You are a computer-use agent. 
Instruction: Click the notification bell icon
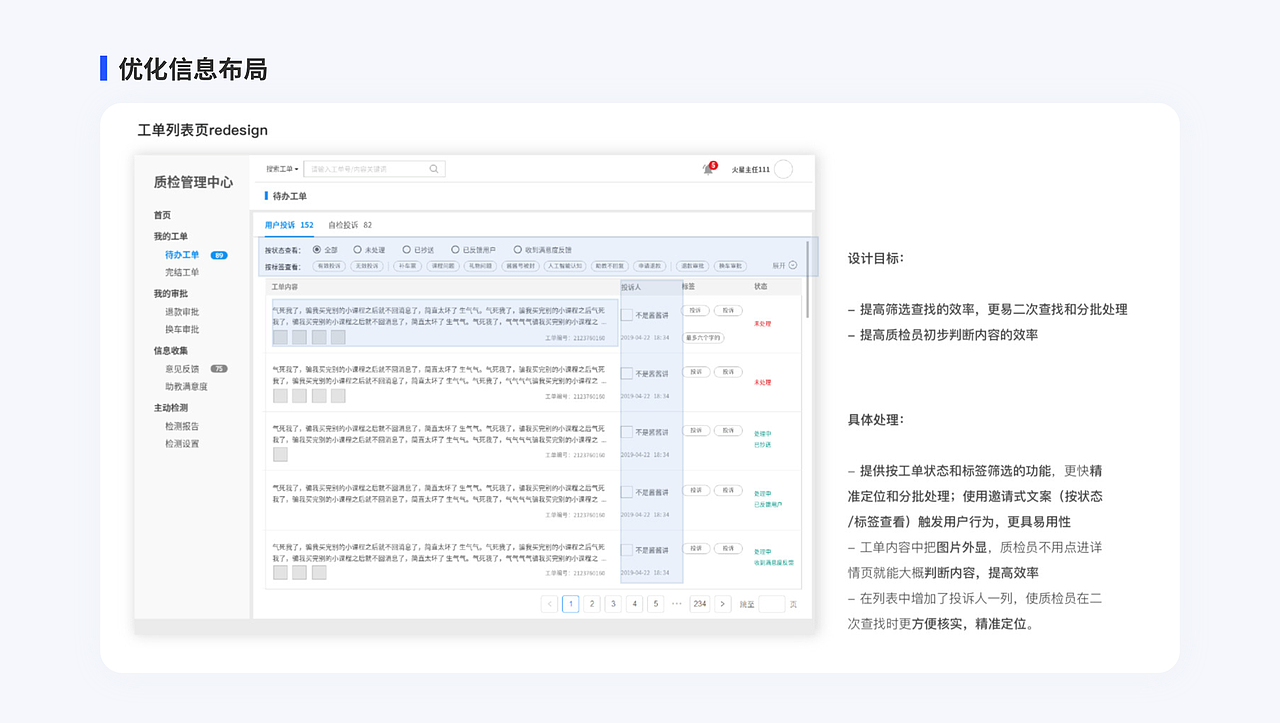click(x=707, y=169)
